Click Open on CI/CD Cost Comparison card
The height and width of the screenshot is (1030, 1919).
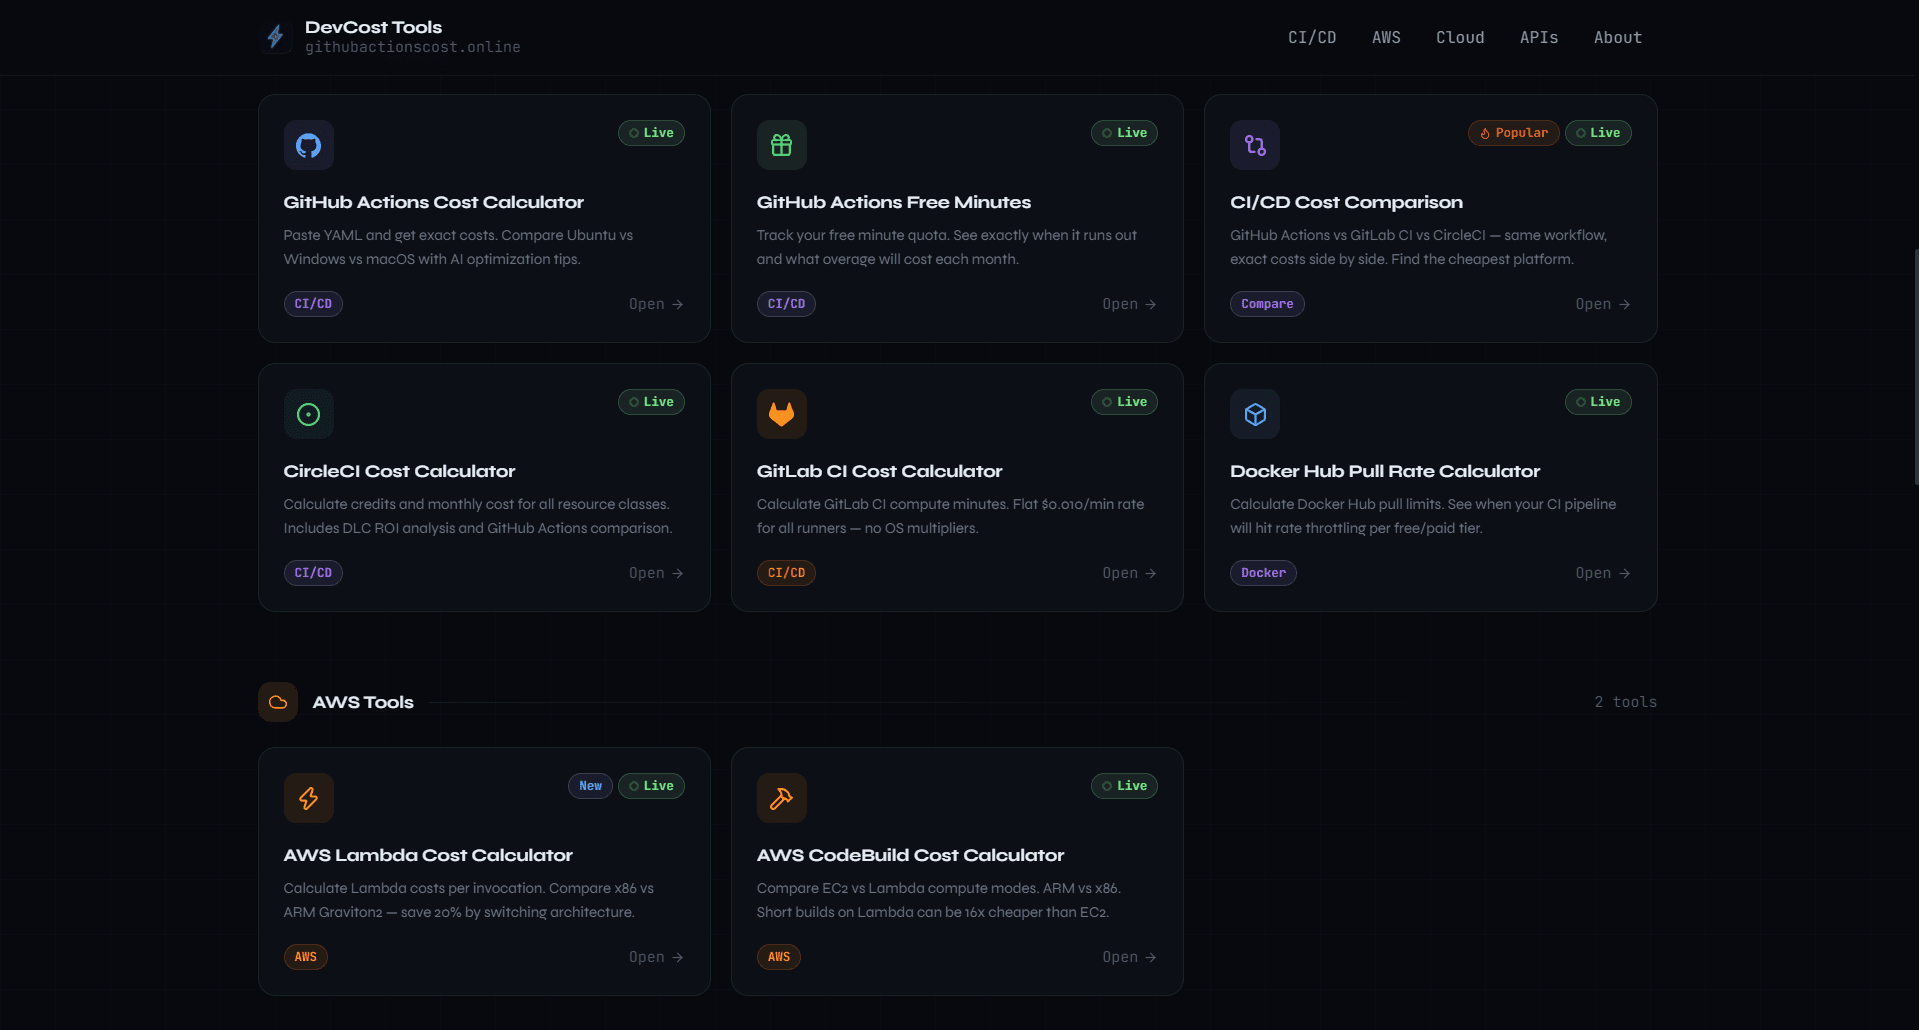coord(1603,304)
